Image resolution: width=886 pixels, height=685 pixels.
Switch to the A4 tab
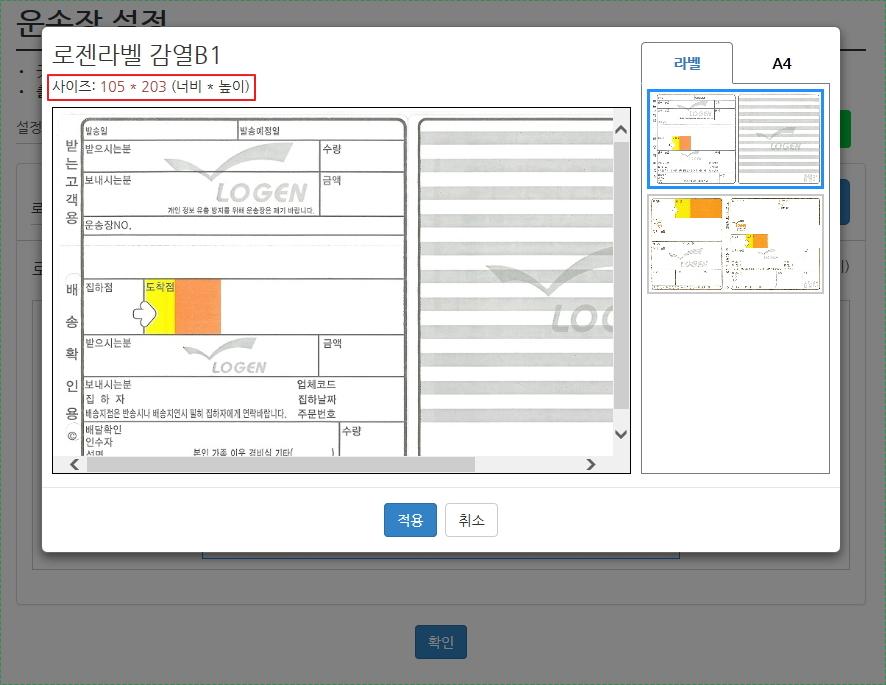pyautogui.click(x=781, y=63)
